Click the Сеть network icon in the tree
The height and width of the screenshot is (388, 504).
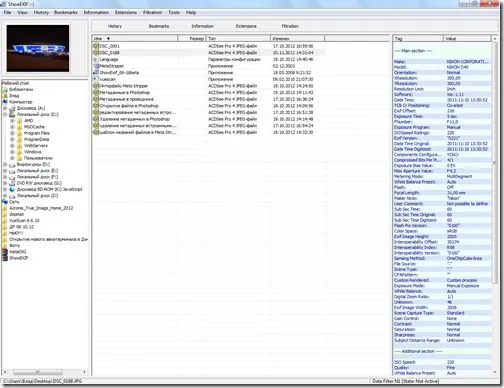[5, 202]
